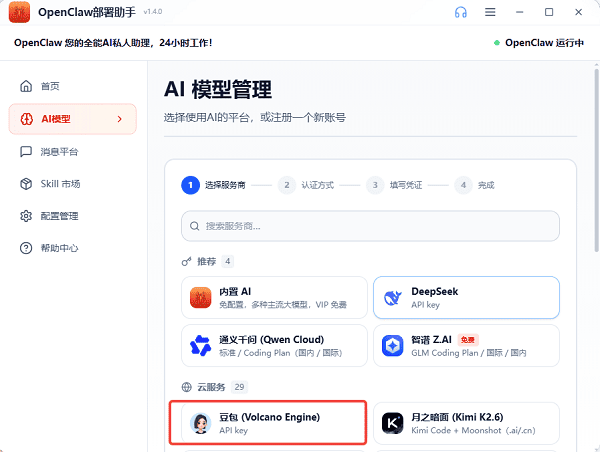Open customer support headset icon

461,12
